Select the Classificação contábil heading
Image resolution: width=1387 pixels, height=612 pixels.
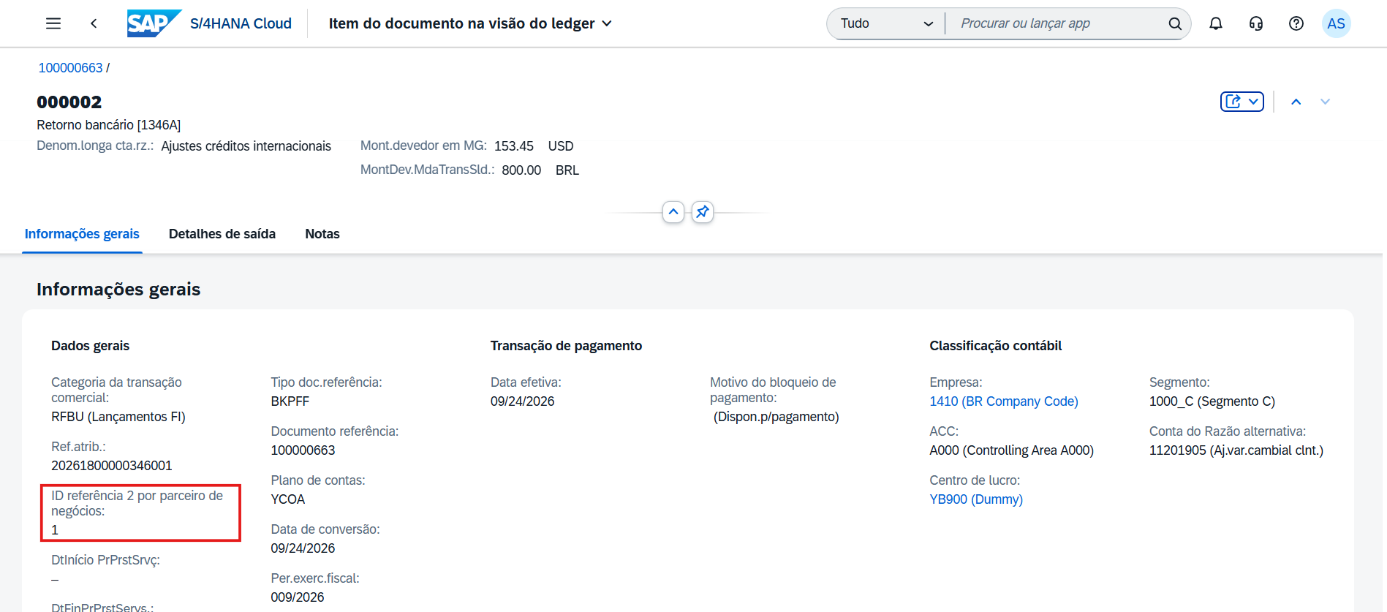click(995, 346)
